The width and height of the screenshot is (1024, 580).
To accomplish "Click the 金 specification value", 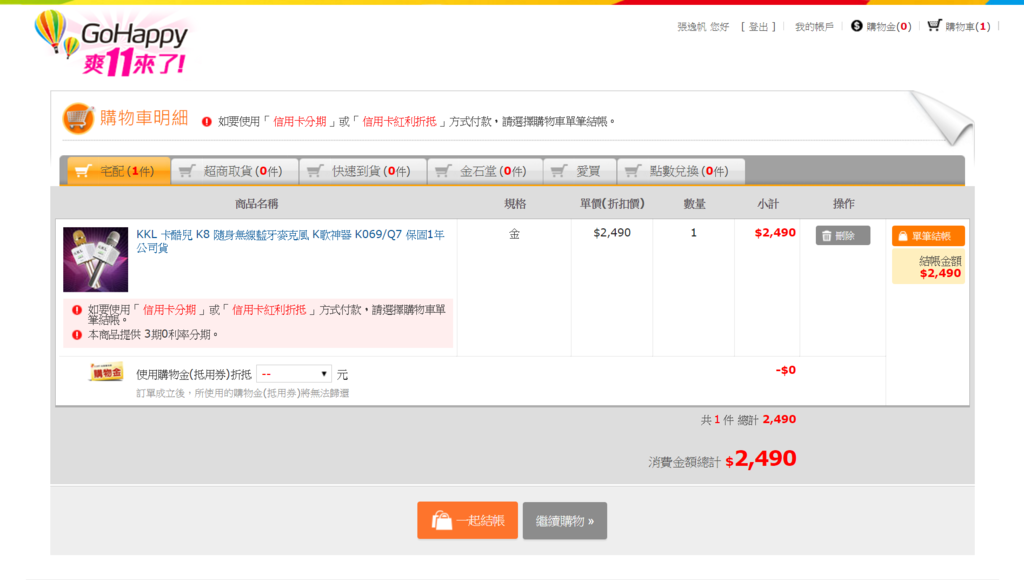I will coord(515,233).
